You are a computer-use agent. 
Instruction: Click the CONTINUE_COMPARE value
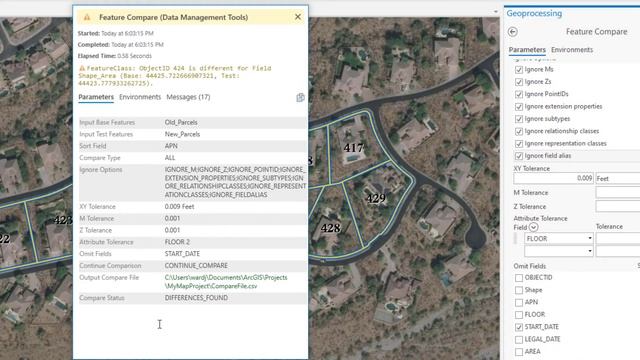point(196,266)
